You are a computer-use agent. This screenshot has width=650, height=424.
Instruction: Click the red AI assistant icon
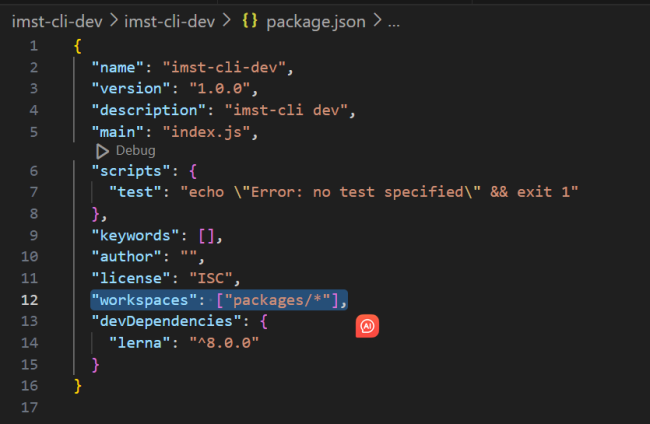coord(367,326)
